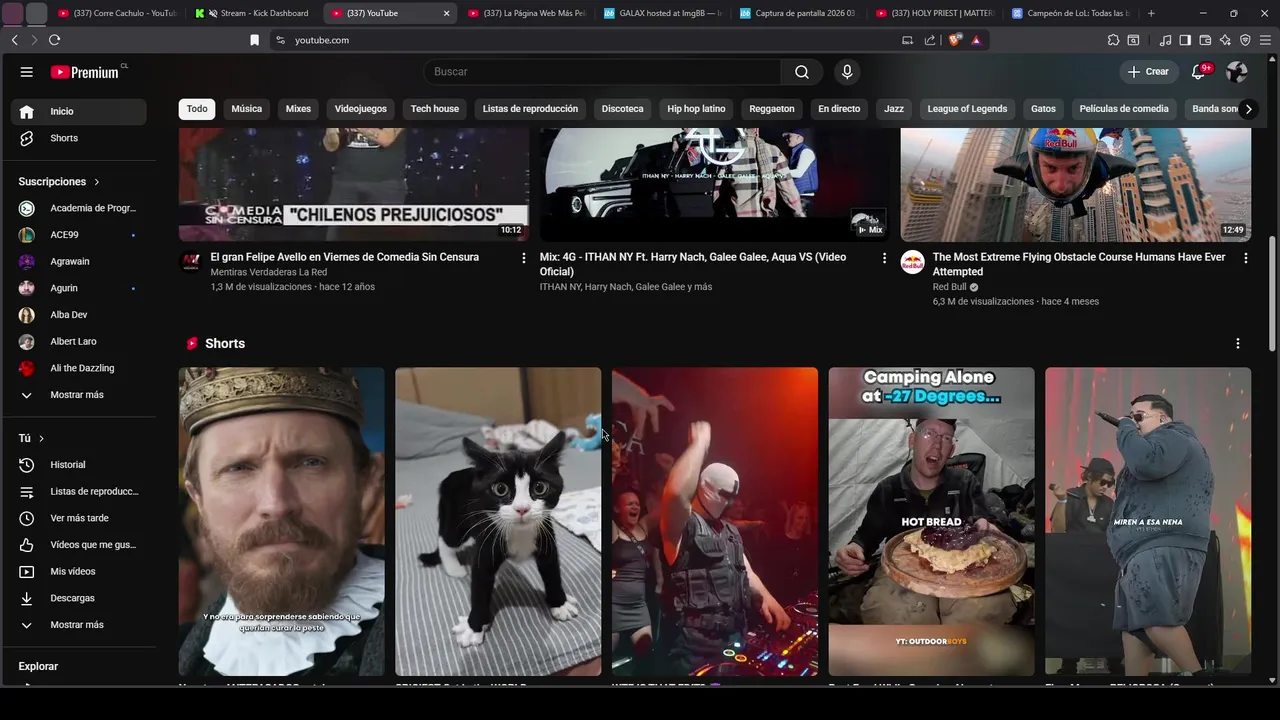This screenshot has width=1280, height=720.
Task: Open browser media control music icon
Action: [1165, 40]
